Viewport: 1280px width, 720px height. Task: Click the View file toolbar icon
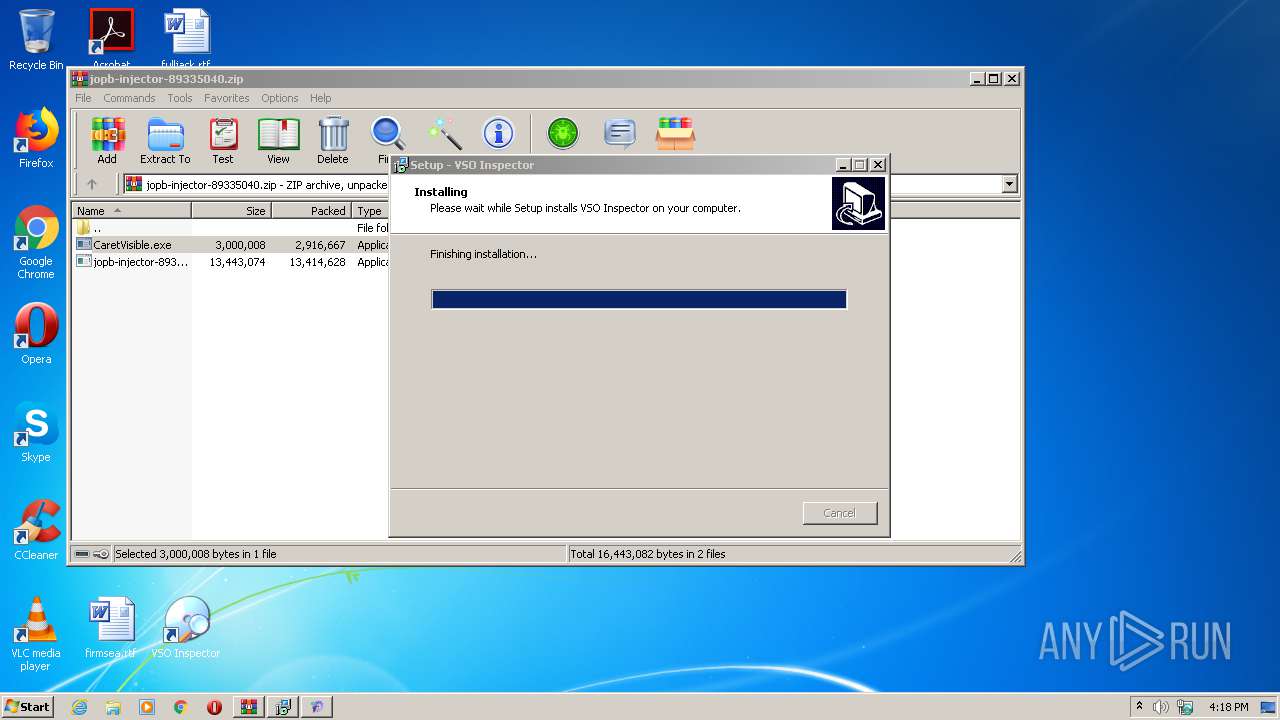click(x=278, y=140)
